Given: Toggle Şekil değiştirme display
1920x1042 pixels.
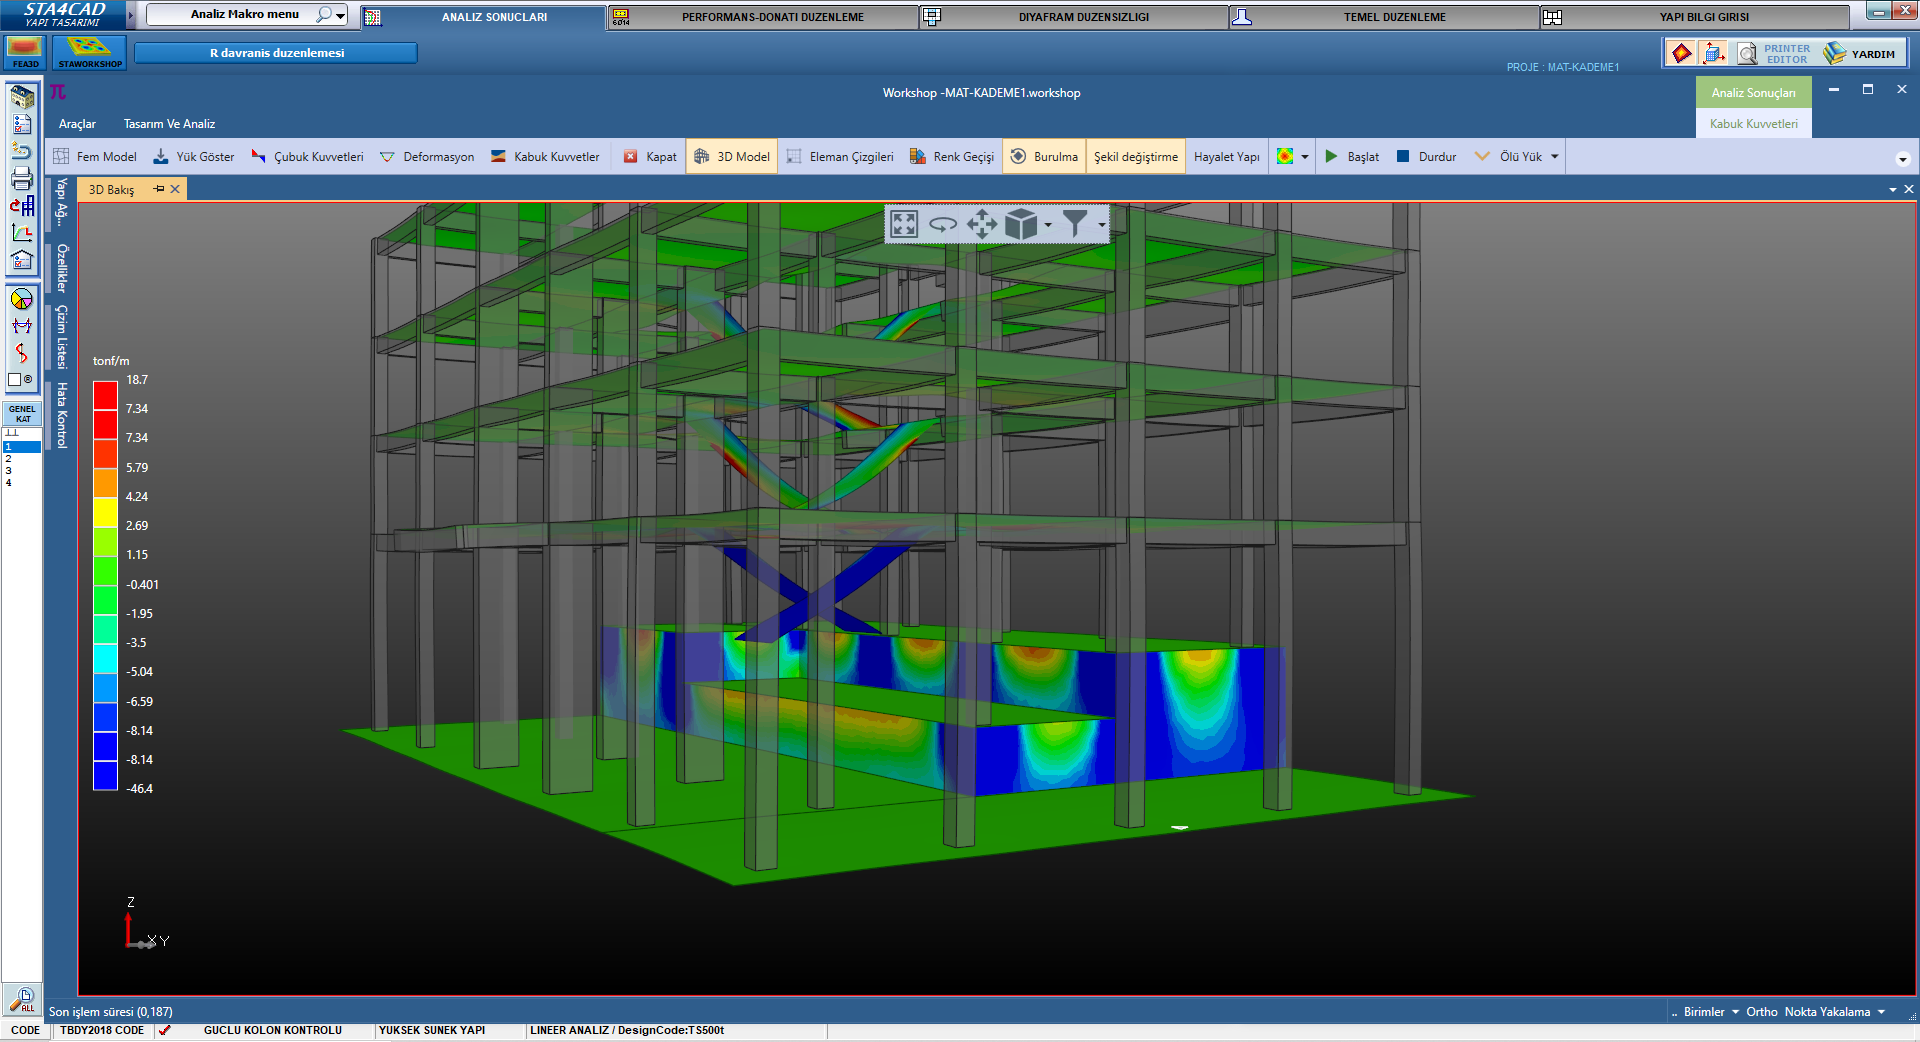Looking at the screenshot, I should click(x=1135, y=157).
